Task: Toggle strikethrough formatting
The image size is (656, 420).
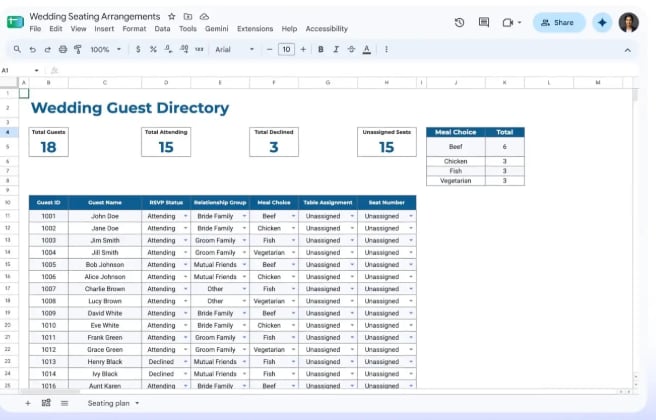Action: pos(351,49)
